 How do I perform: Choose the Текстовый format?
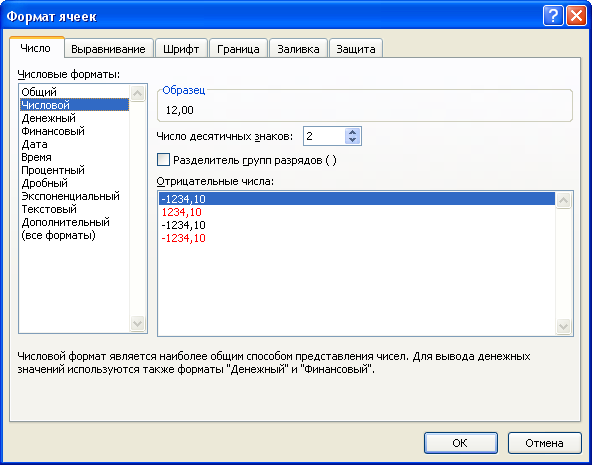[74, 209]
